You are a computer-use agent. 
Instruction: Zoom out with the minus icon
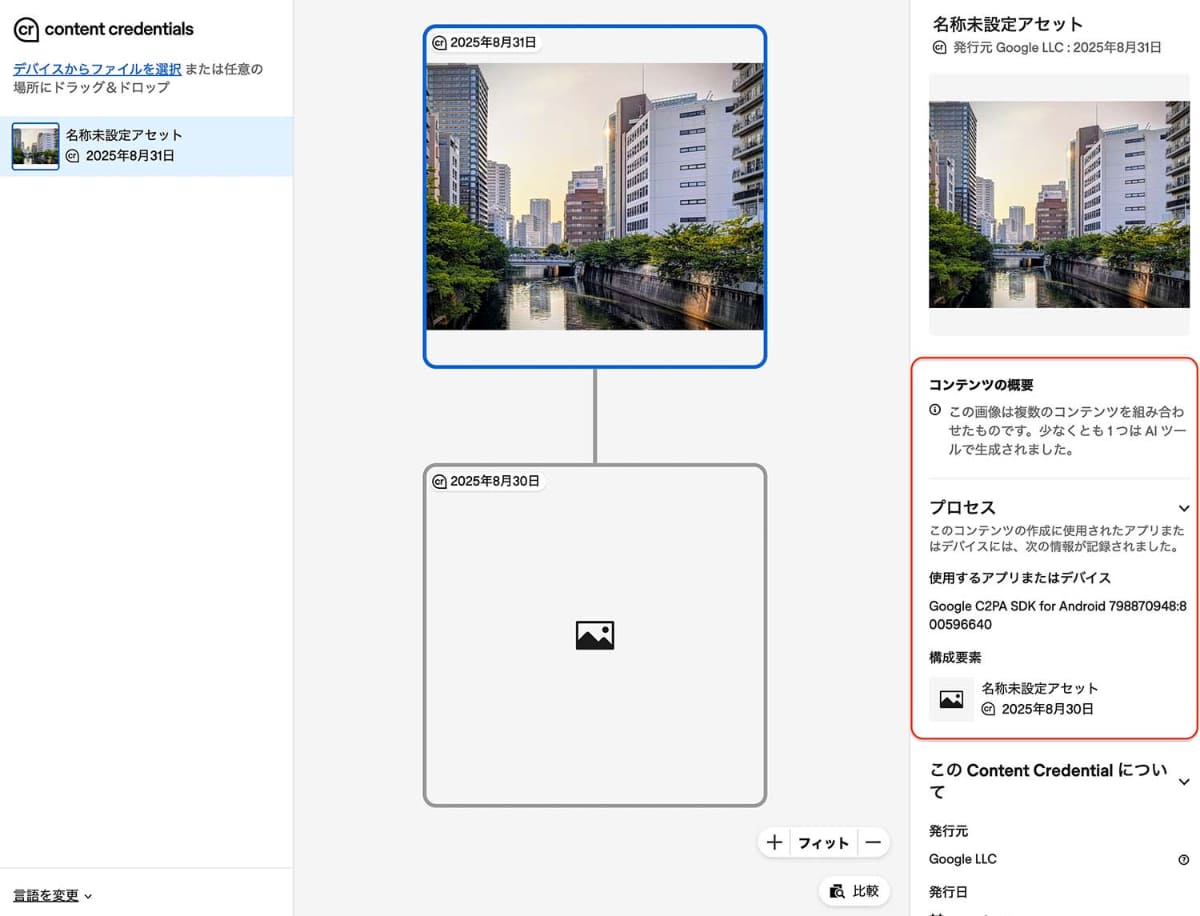click(872, 841)
